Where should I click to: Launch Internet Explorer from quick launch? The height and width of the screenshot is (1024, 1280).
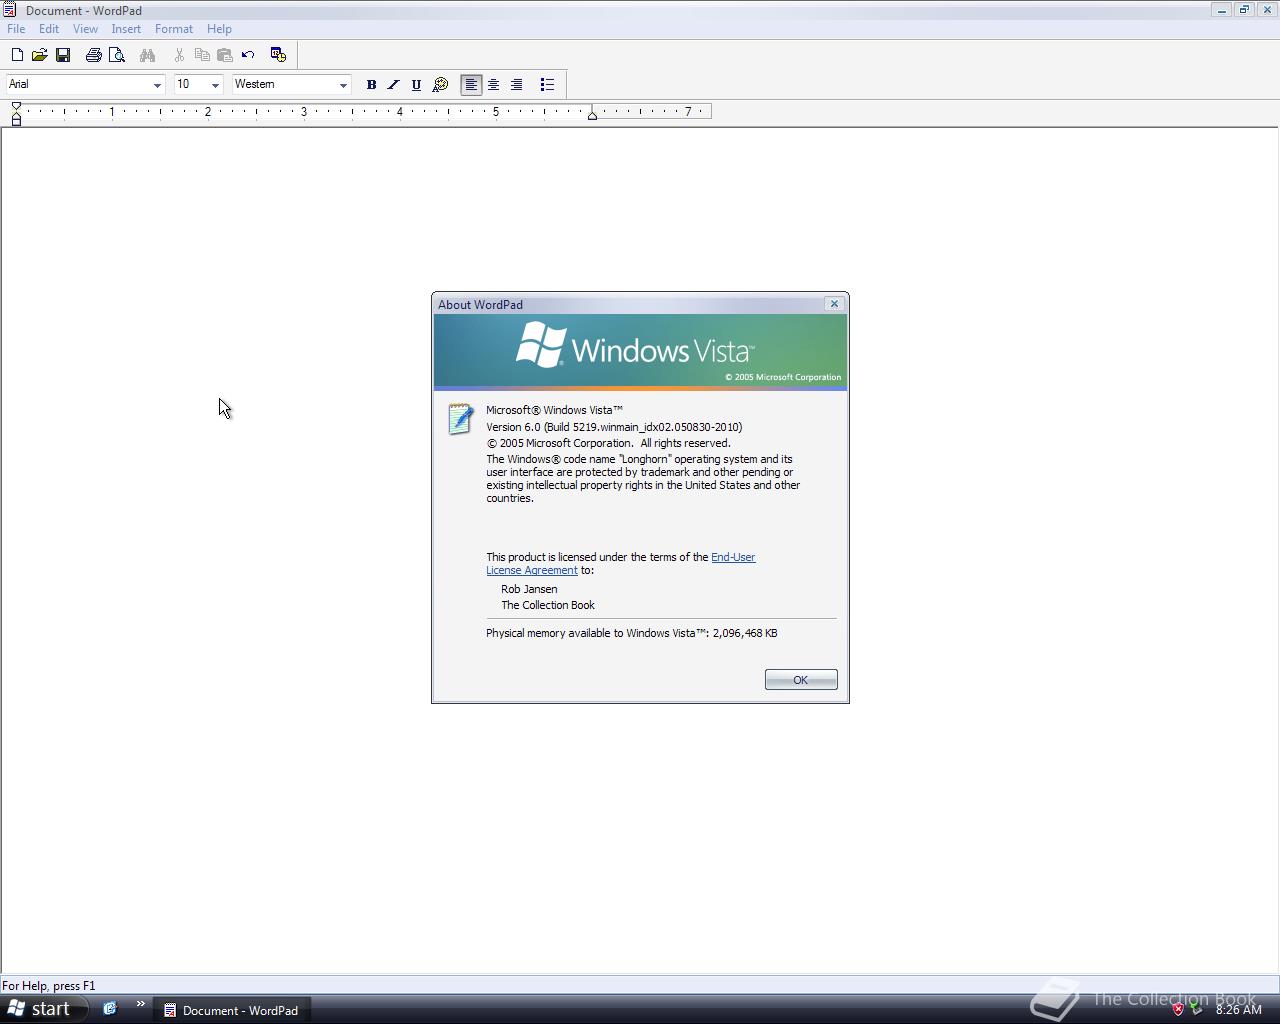tap(110, 1009)
